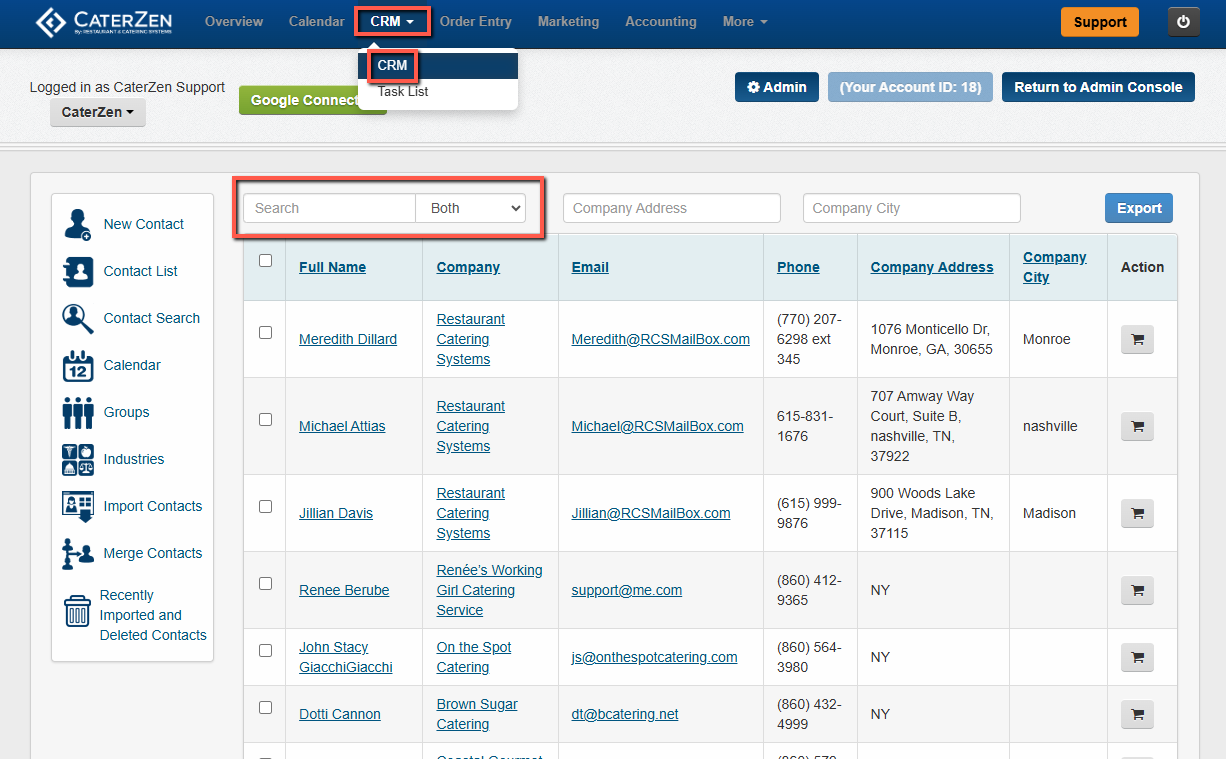Viewport: 1226px width, 759px height.
Task: Click the power logout icon
Action: tap(1184, 22)
